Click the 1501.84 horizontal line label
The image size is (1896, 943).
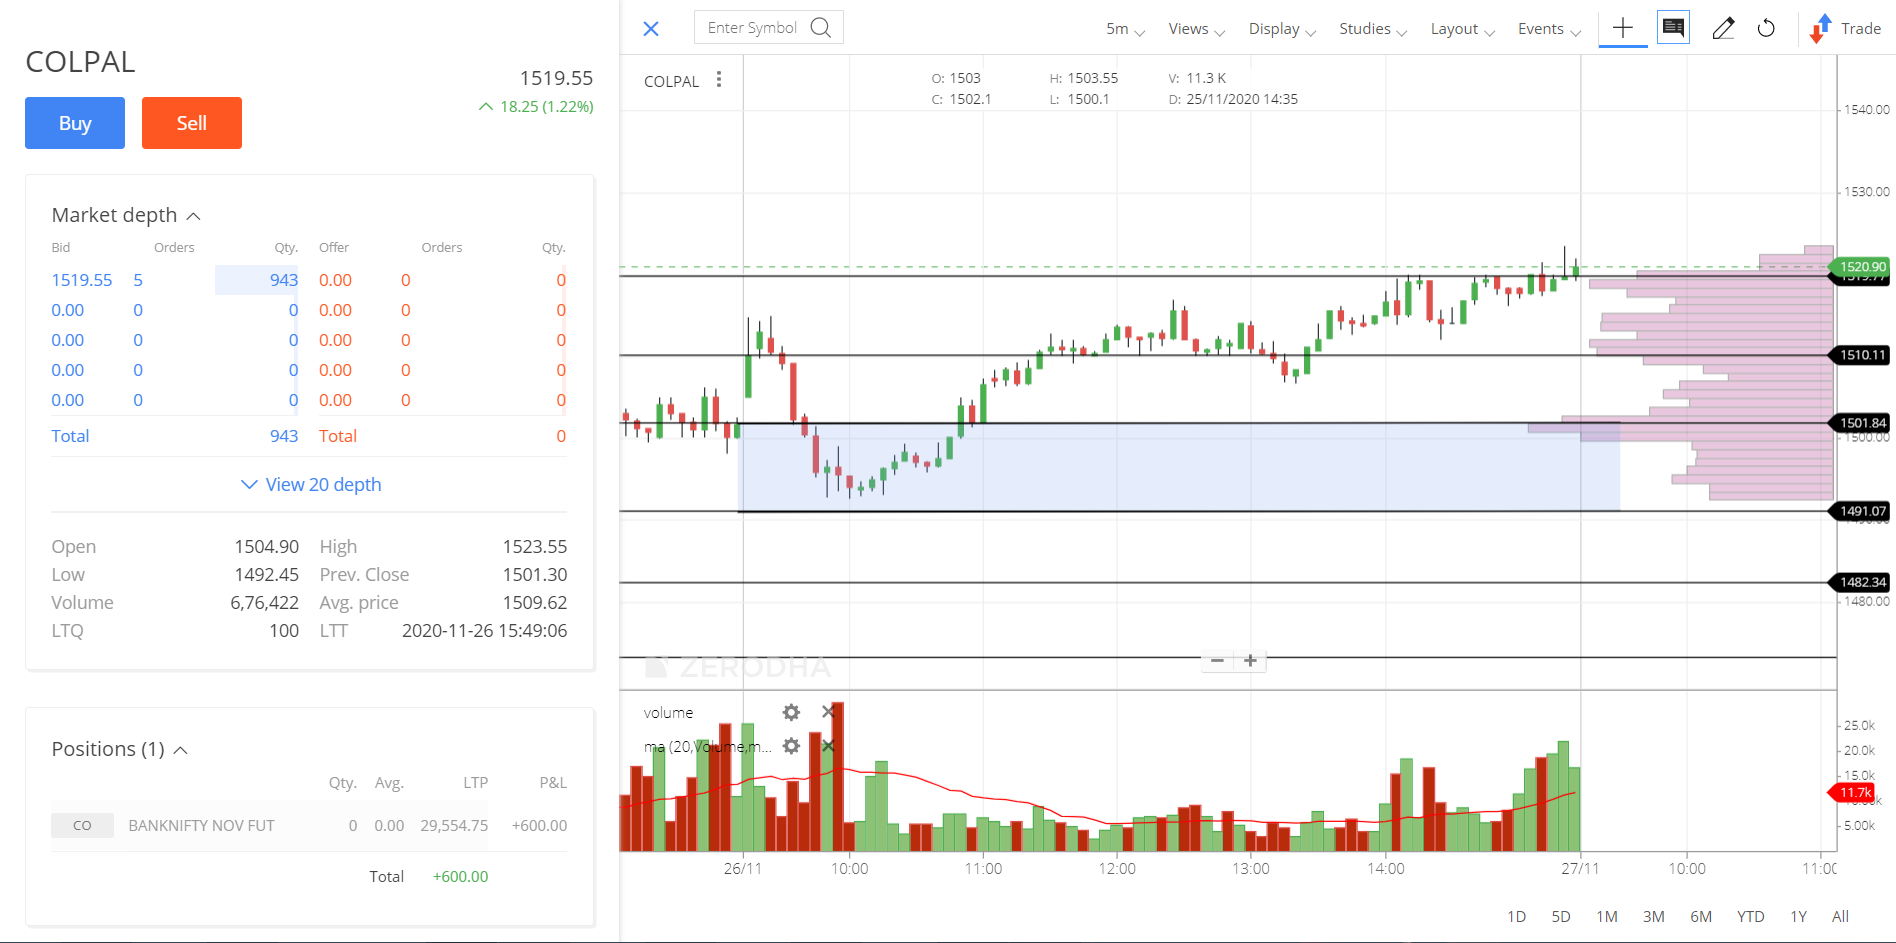[1860, 423]
